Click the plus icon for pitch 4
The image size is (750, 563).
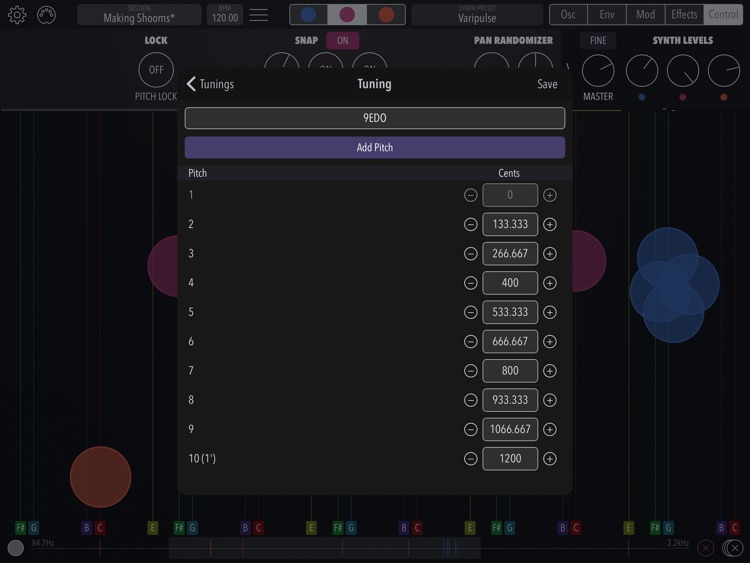[x=550, y=283]
